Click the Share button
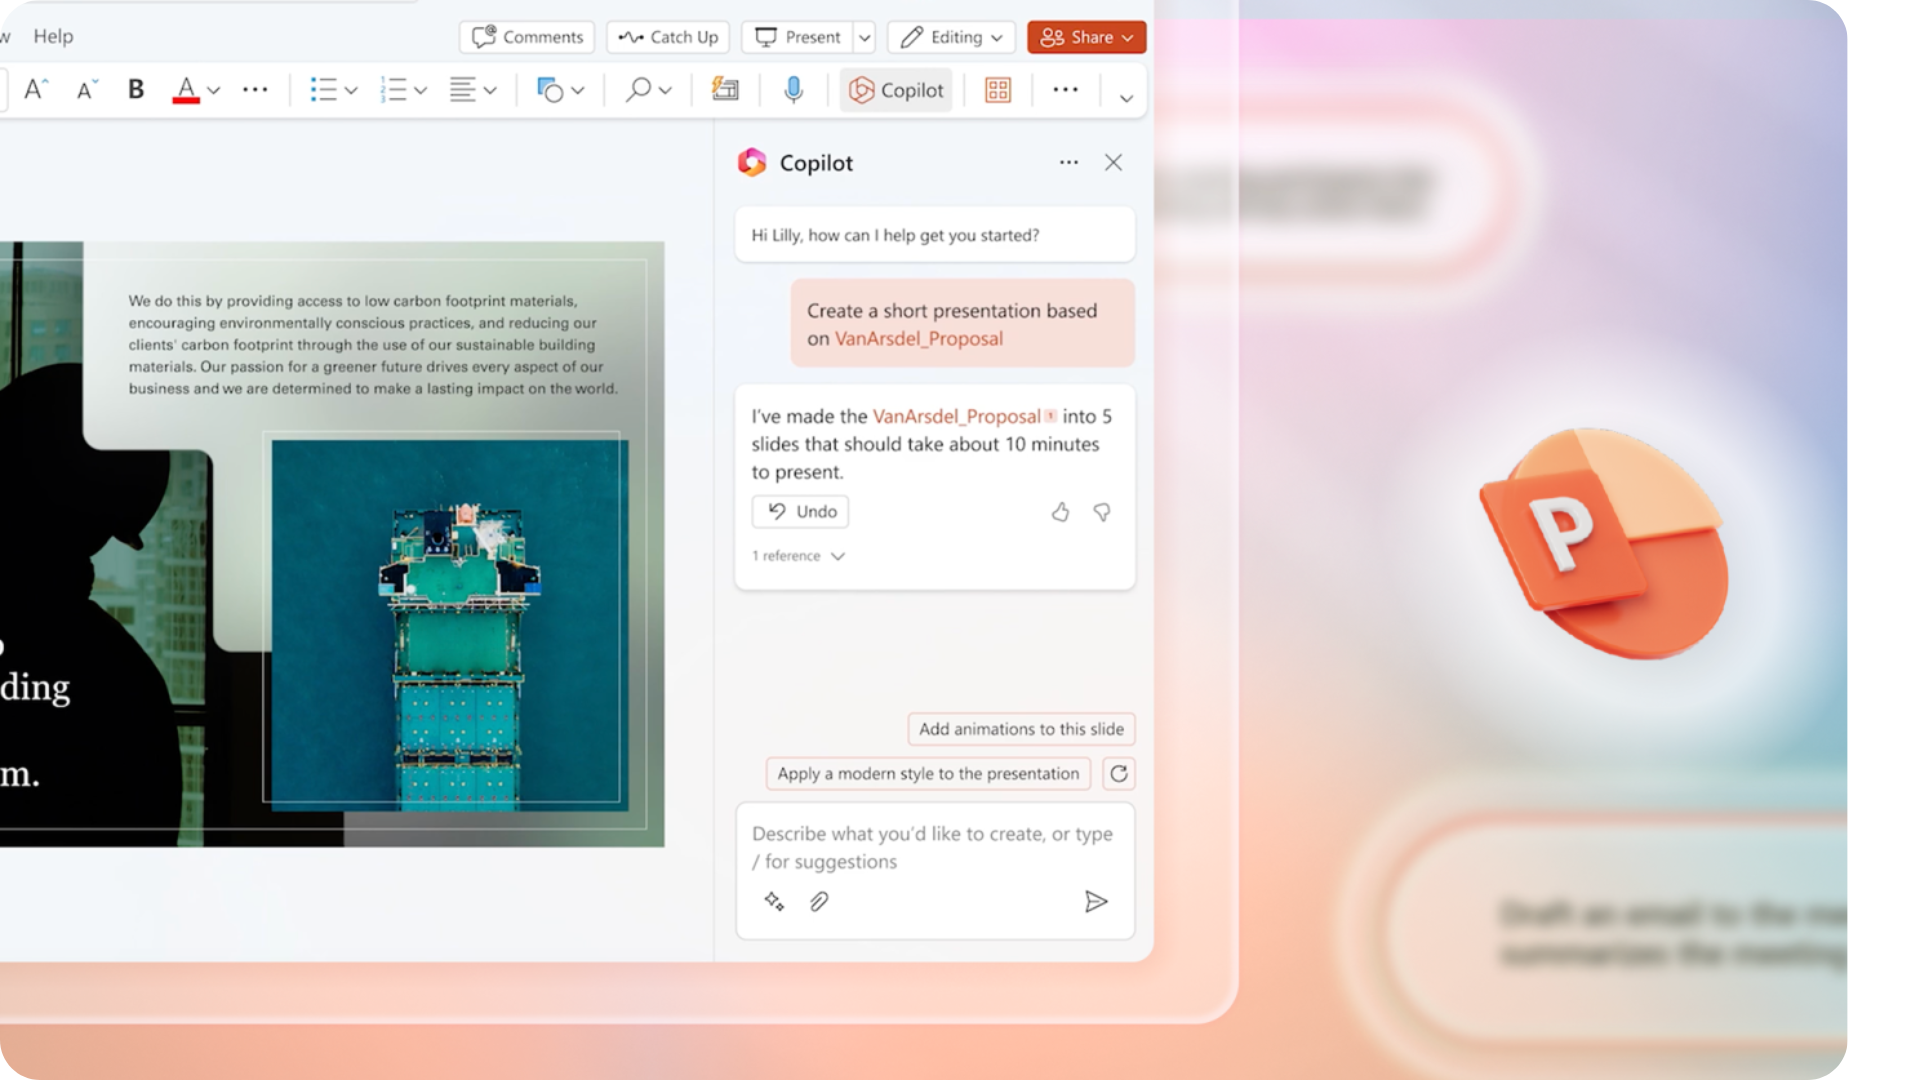The height and width of the screenshot is (1080, 1920). pyautogui.click(x=1086, y=37)
